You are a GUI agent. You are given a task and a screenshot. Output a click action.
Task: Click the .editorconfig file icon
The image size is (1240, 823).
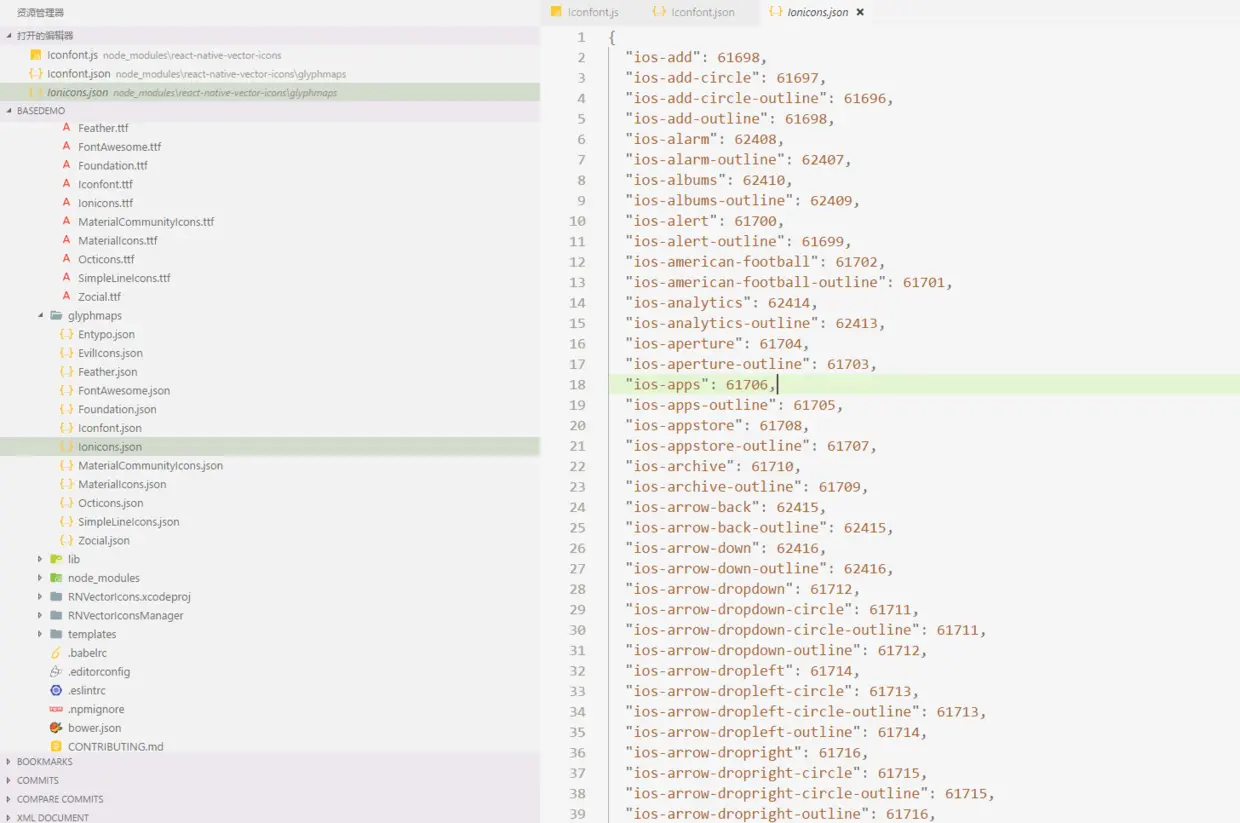tap(56, 672)
